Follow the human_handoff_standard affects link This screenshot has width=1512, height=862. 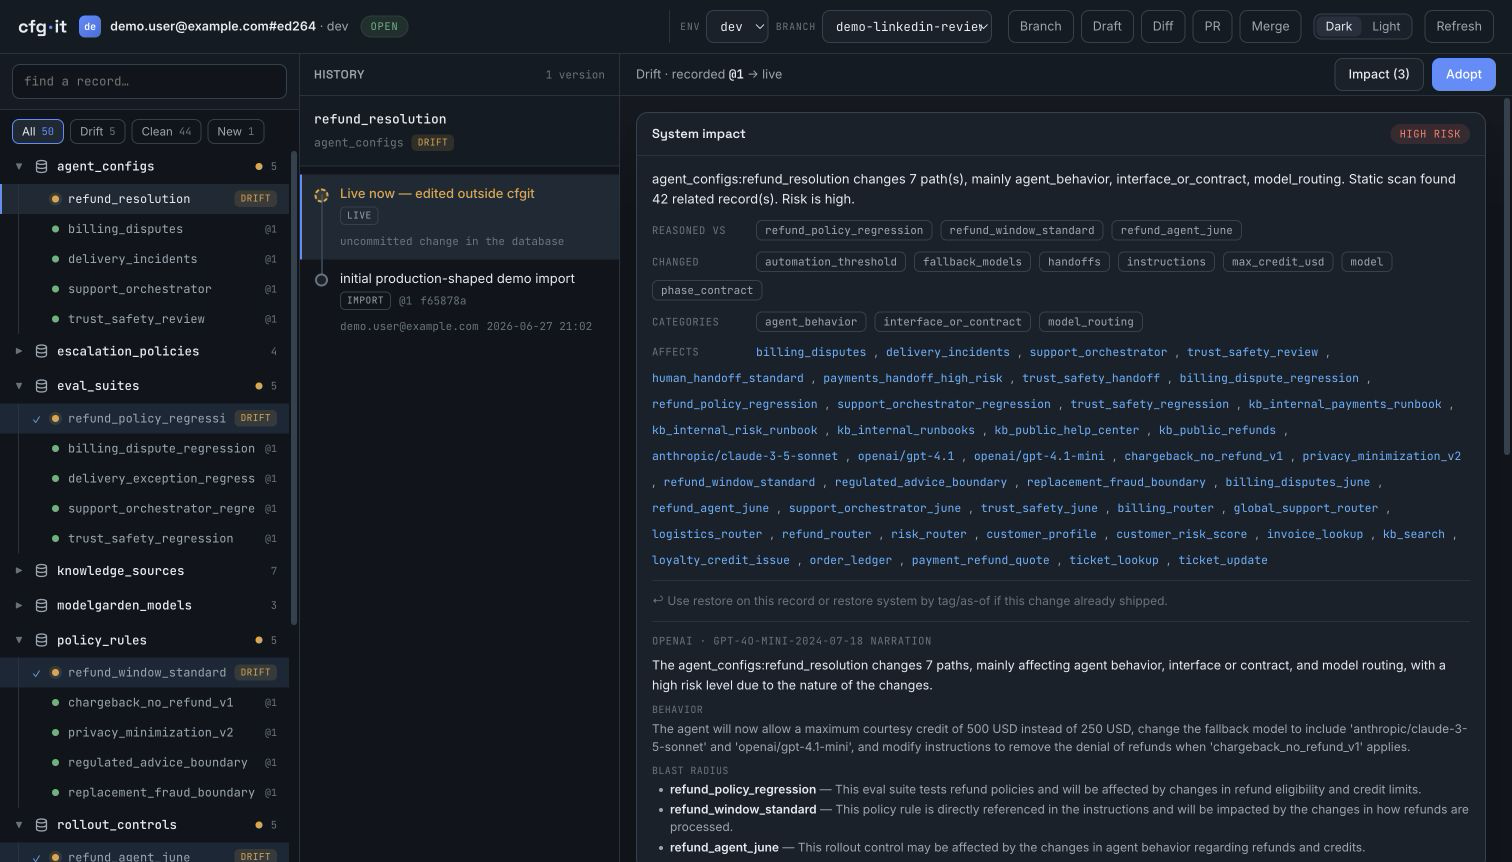click(x=727, y=378)
